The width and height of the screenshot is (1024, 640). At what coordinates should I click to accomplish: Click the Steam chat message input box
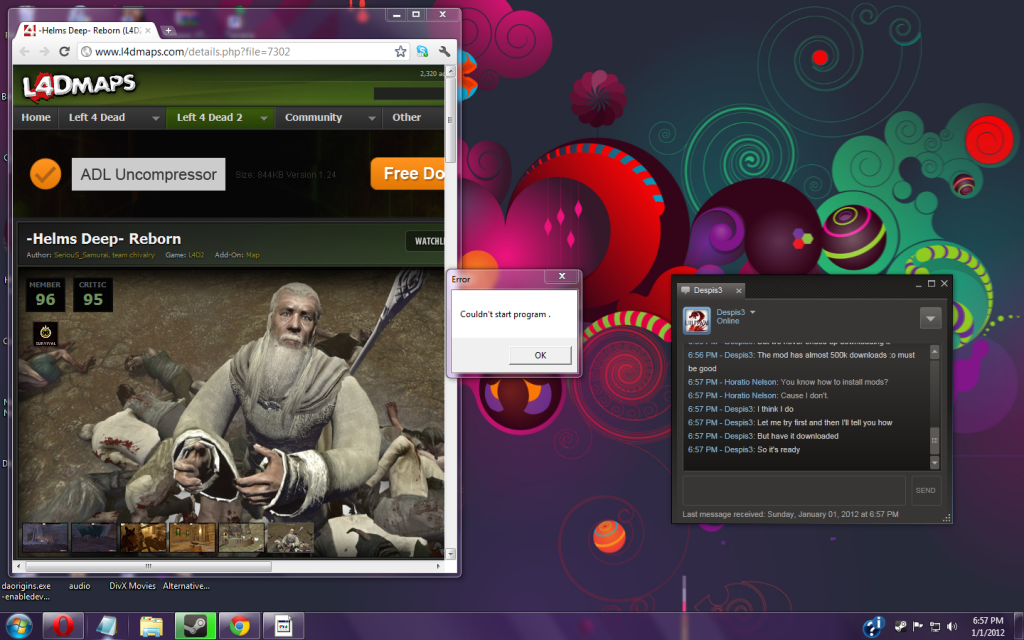pyautogui.click(x=794, y=490)
